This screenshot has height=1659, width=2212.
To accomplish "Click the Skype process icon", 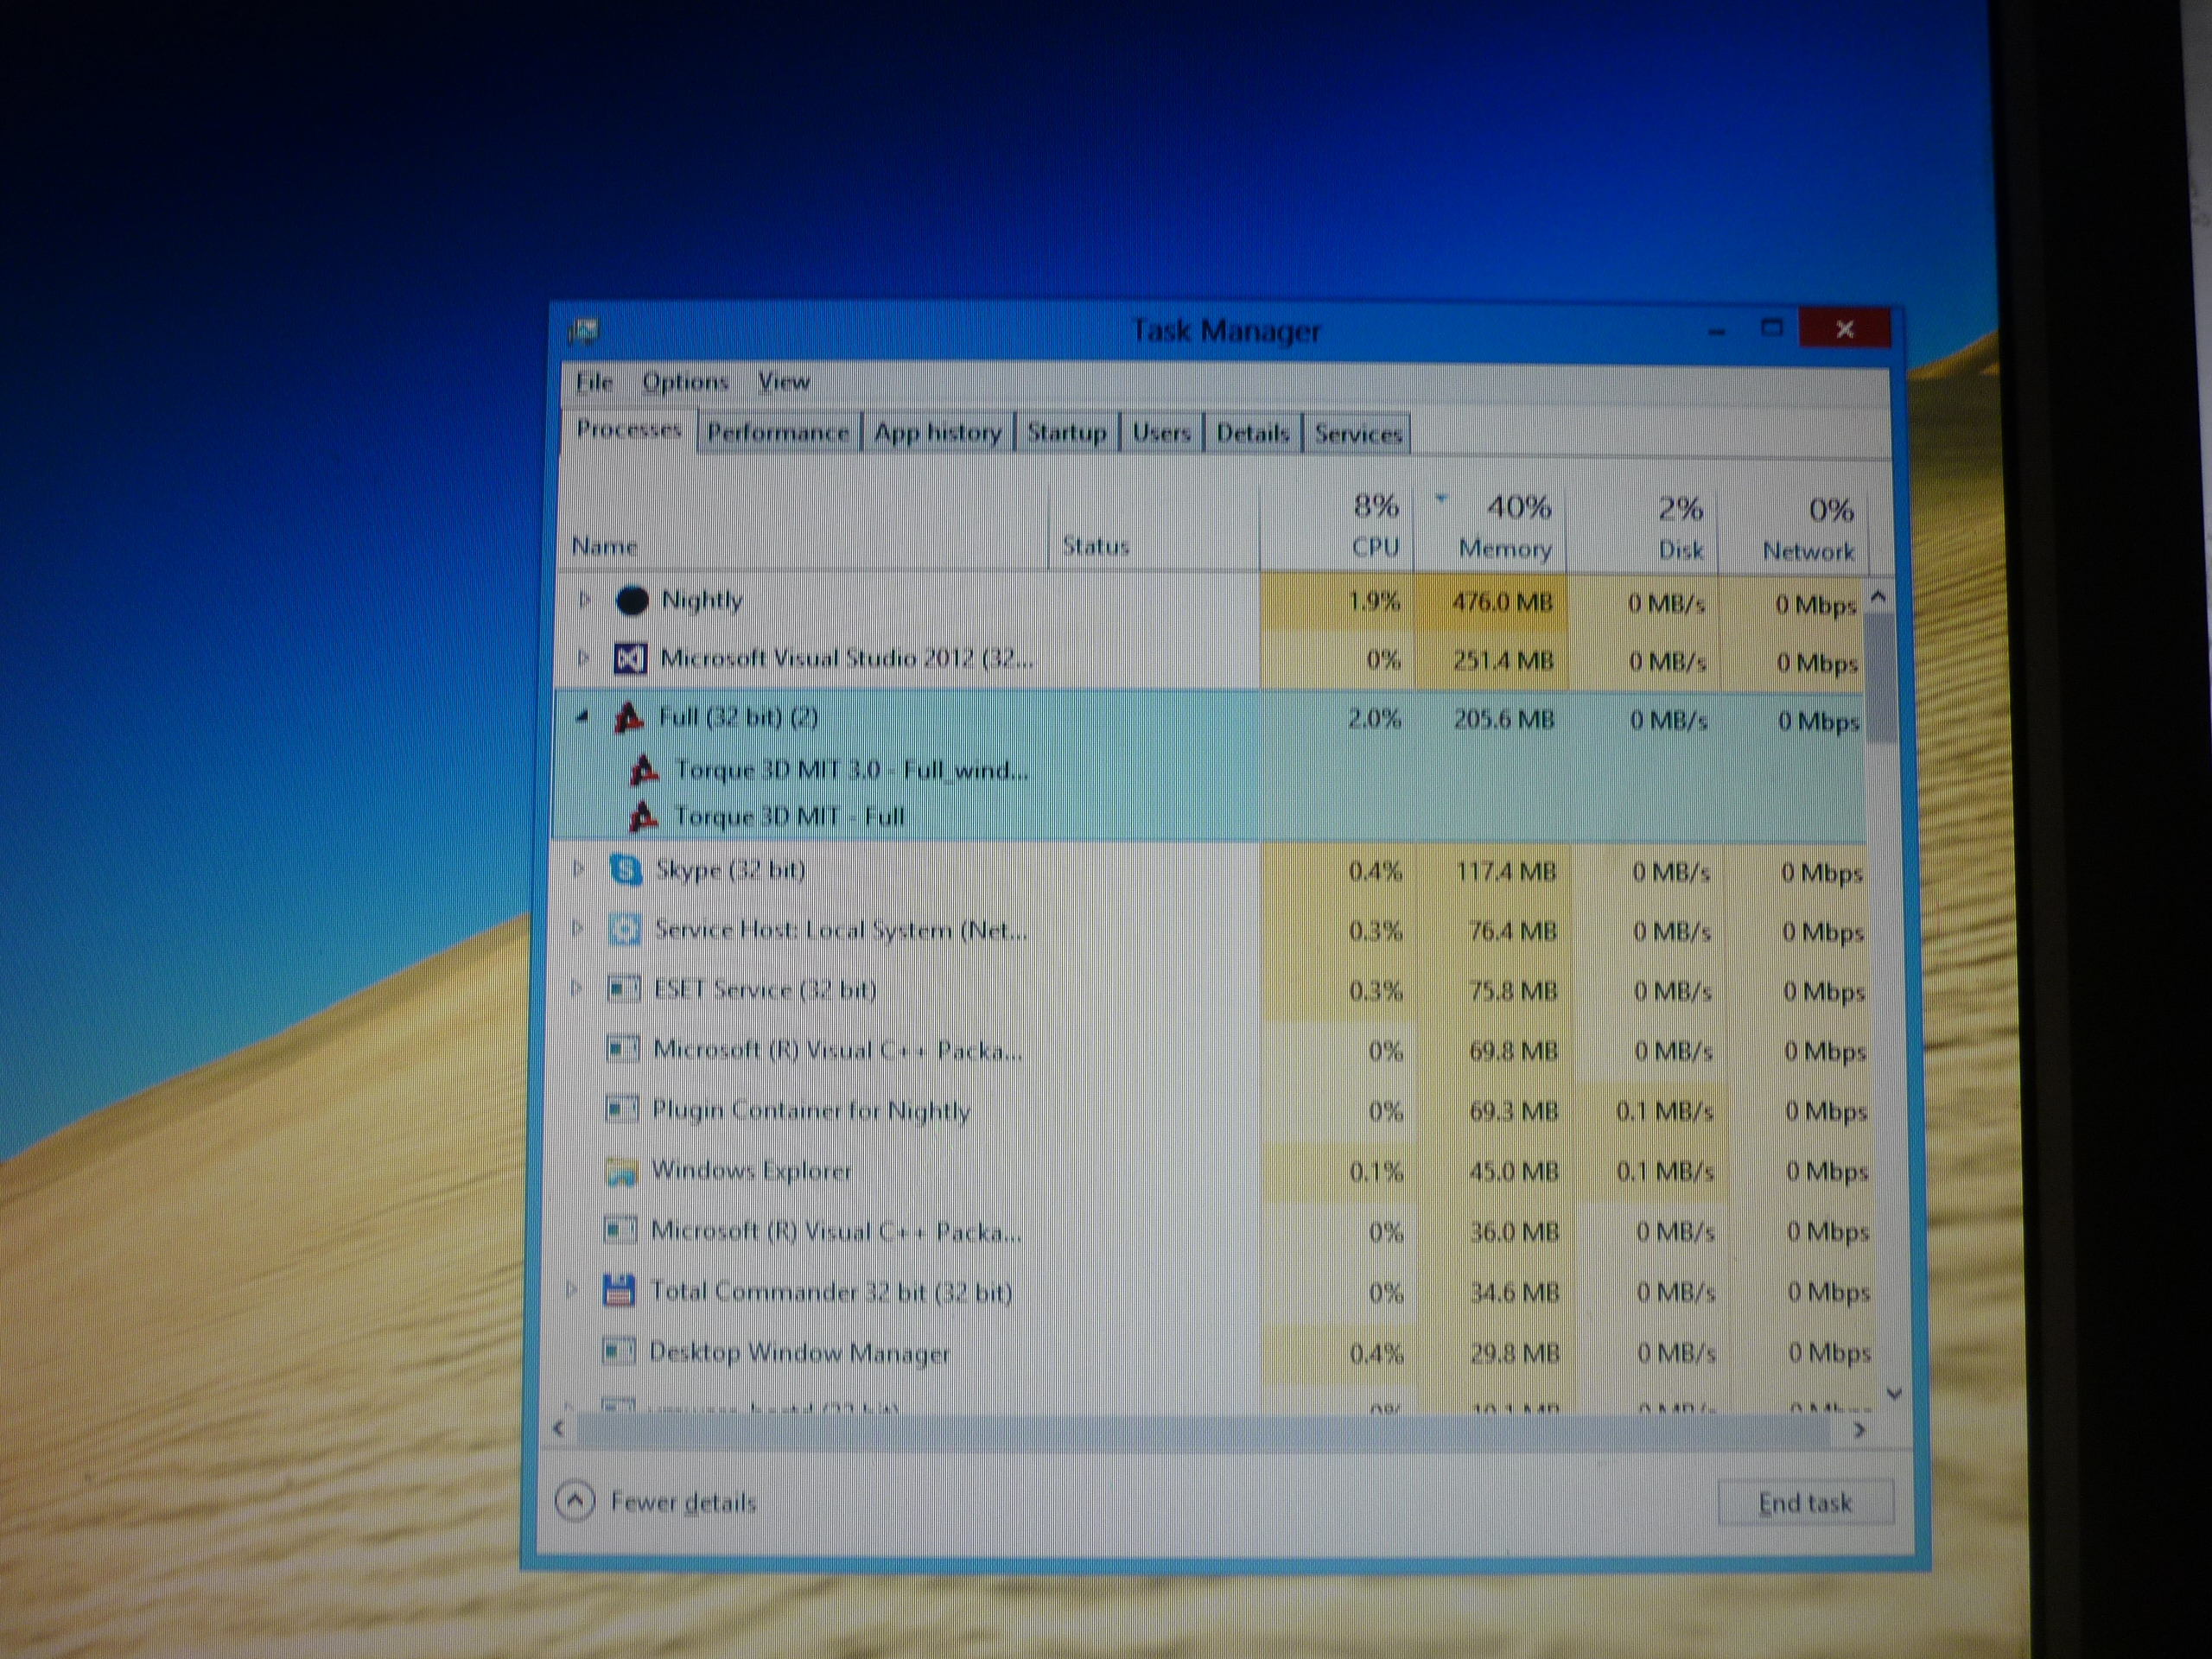I will (x=626, y=870).
